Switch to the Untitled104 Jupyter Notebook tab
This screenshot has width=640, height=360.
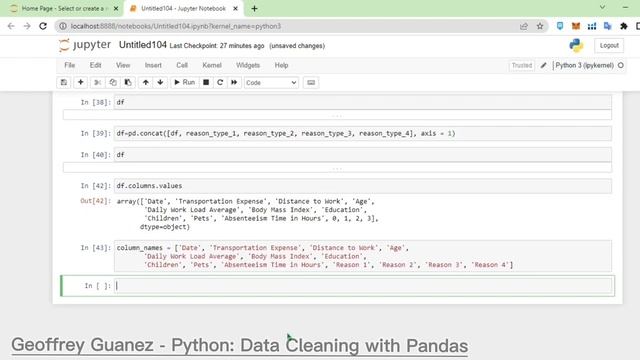(183, 8)
